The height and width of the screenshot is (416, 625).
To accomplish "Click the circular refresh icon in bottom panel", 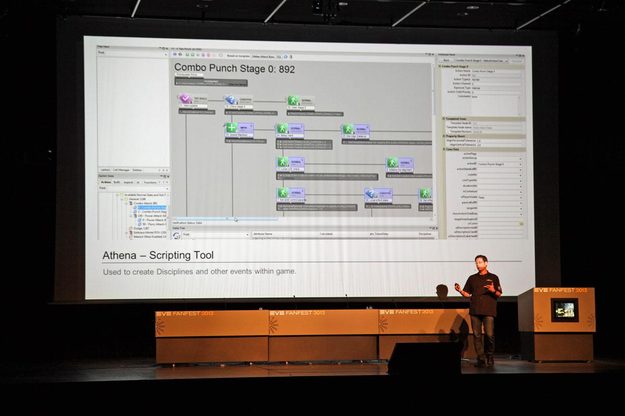I will [176, 235].
